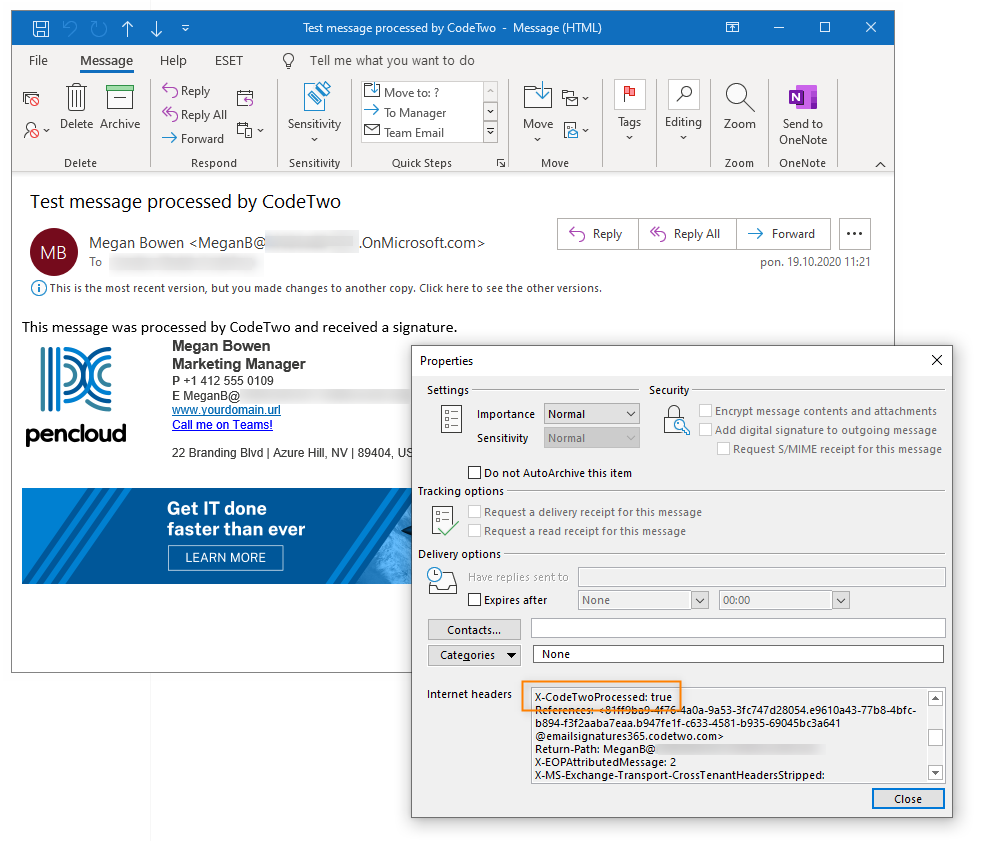Select To Manager quick step
The height and width of the screenshot is (841, 981).
click(x=422, y=113)
